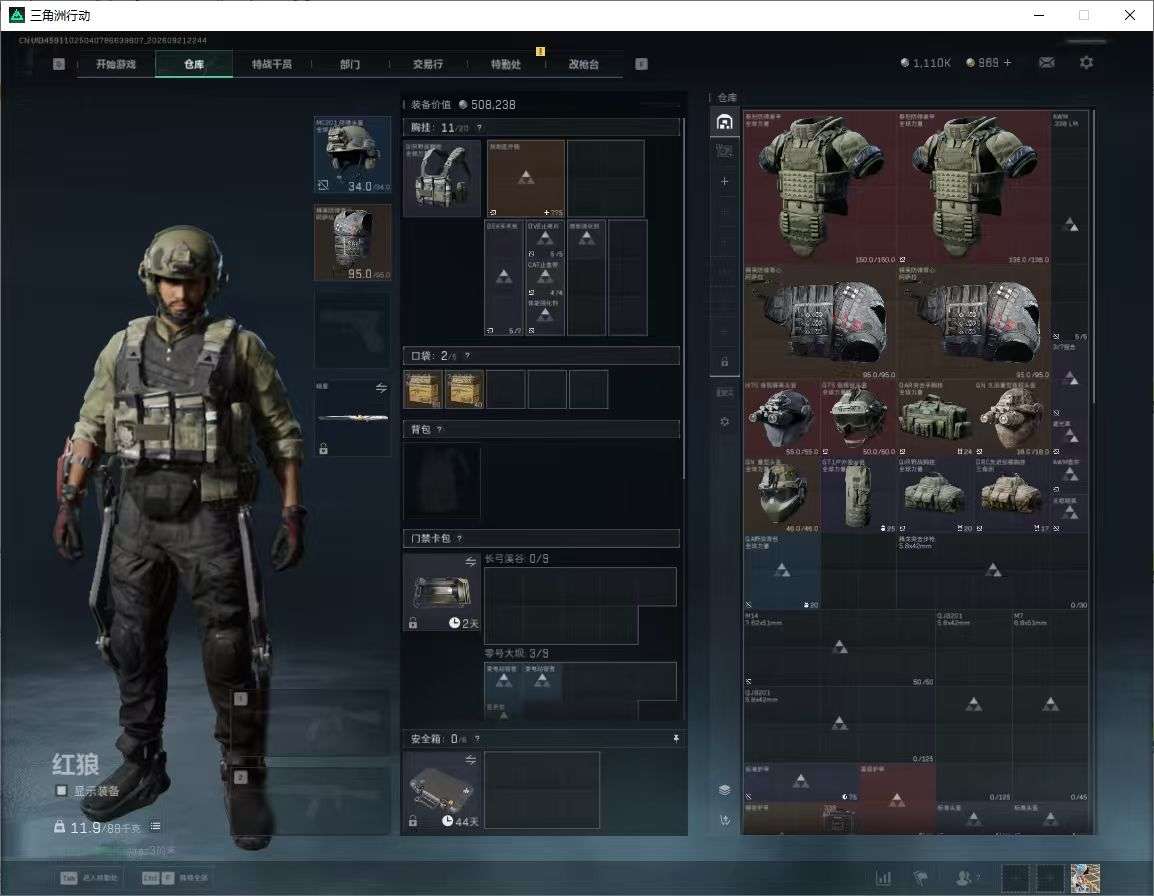Select left 95.0/95.0 armor in warehouse

[x=820, y=322]
